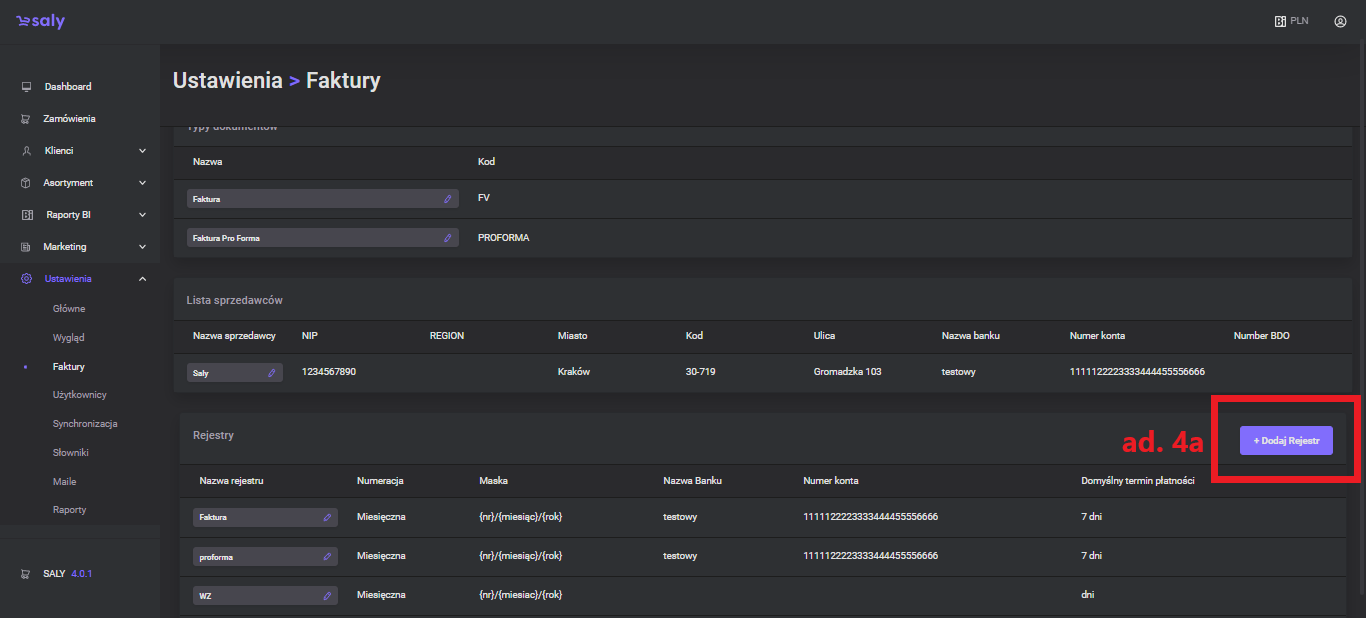This screenshot has height=618, width=1366.
Task: Edit the Saly seller name pencil icon
Action: point(271,373)
